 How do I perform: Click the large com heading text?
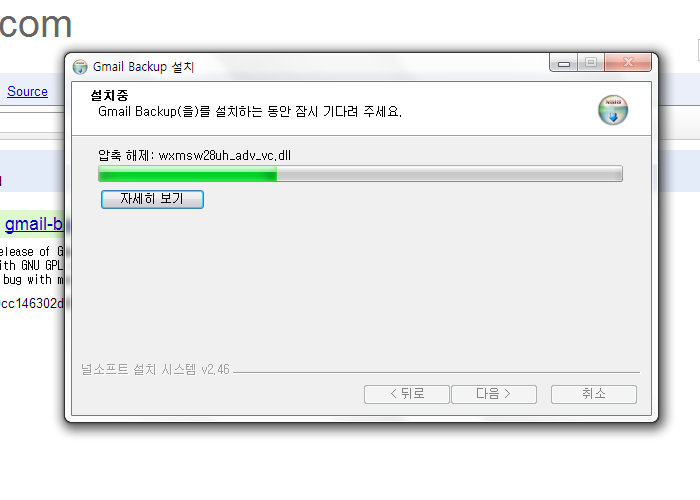(36, 25)
